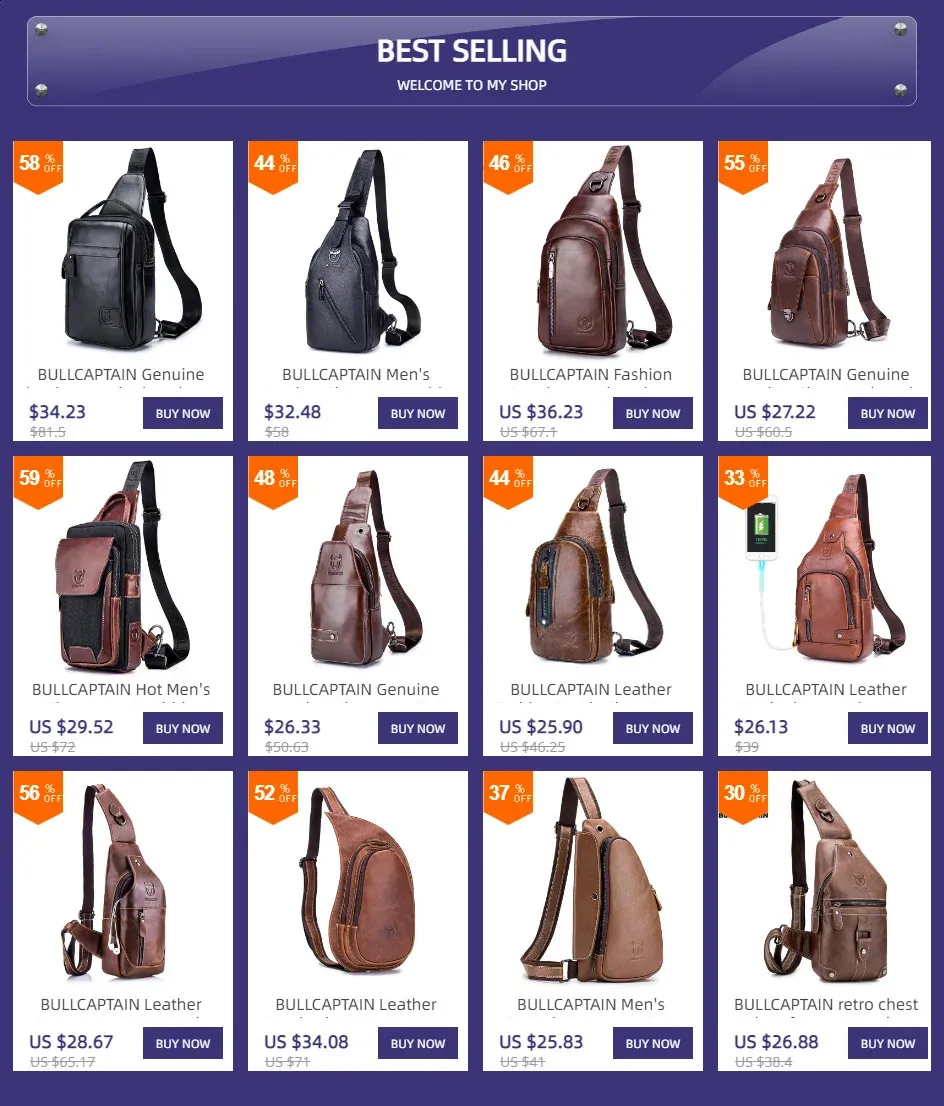Open the teardrop-shaped brown leather bag image
This screenshot has width=944, height=1106.
pyautogui.click(x=358, y=880)
